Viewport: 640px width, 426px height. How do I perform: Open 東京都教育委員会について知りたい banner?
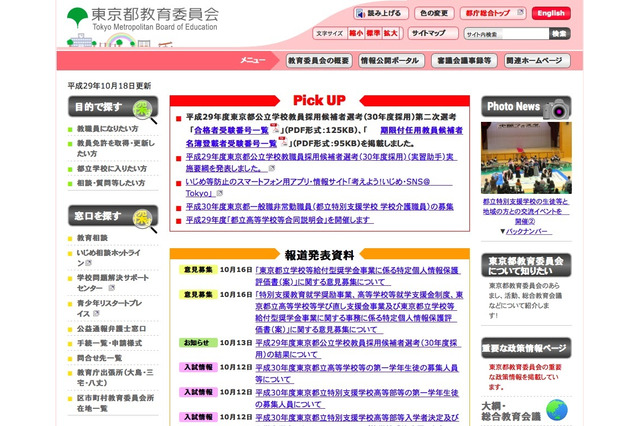click(526, 266)
